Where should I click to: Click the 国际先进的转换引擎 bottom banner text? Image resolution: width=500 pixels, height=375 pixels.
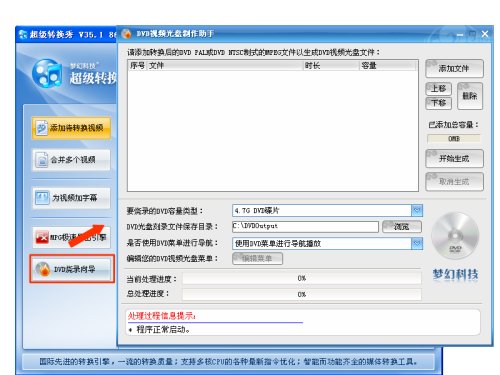point(229,362)
